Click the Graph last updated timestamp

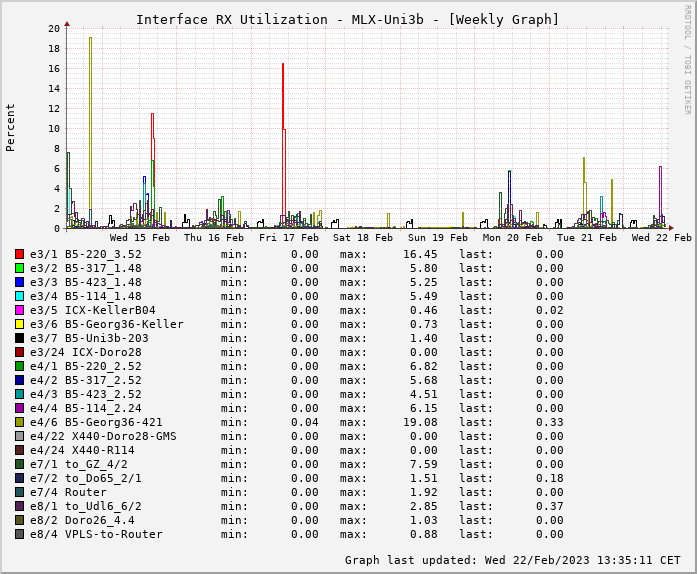coord(512,560)
